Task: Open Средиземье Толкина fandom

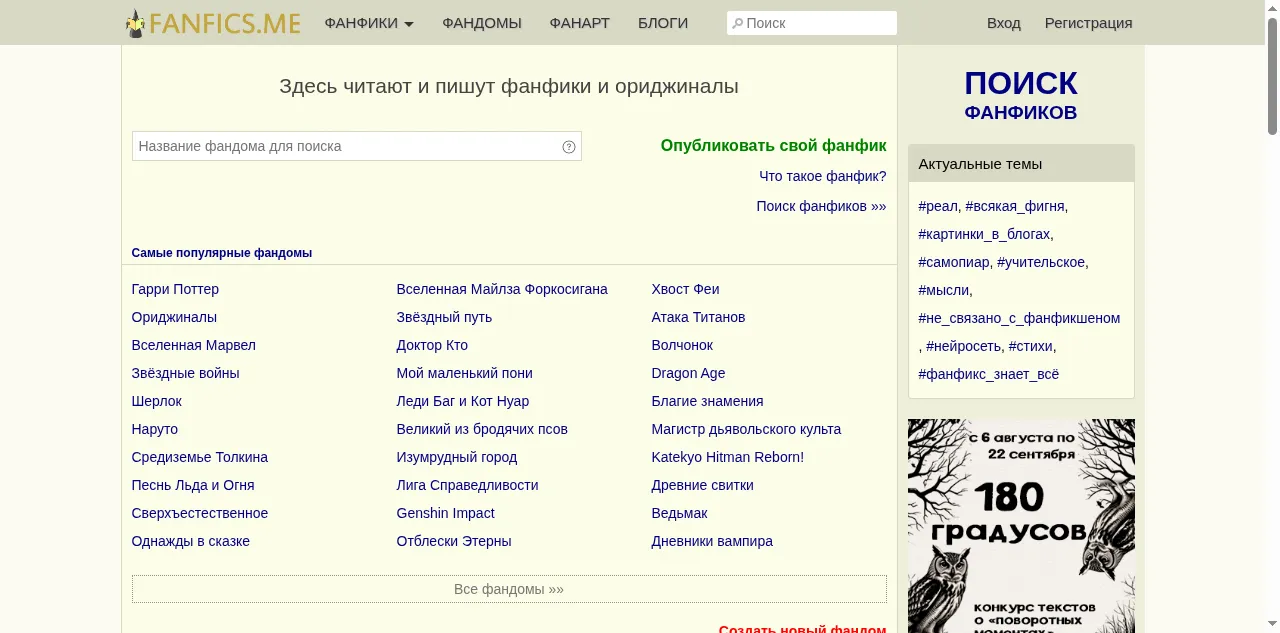Action: (x=200, y=457)
